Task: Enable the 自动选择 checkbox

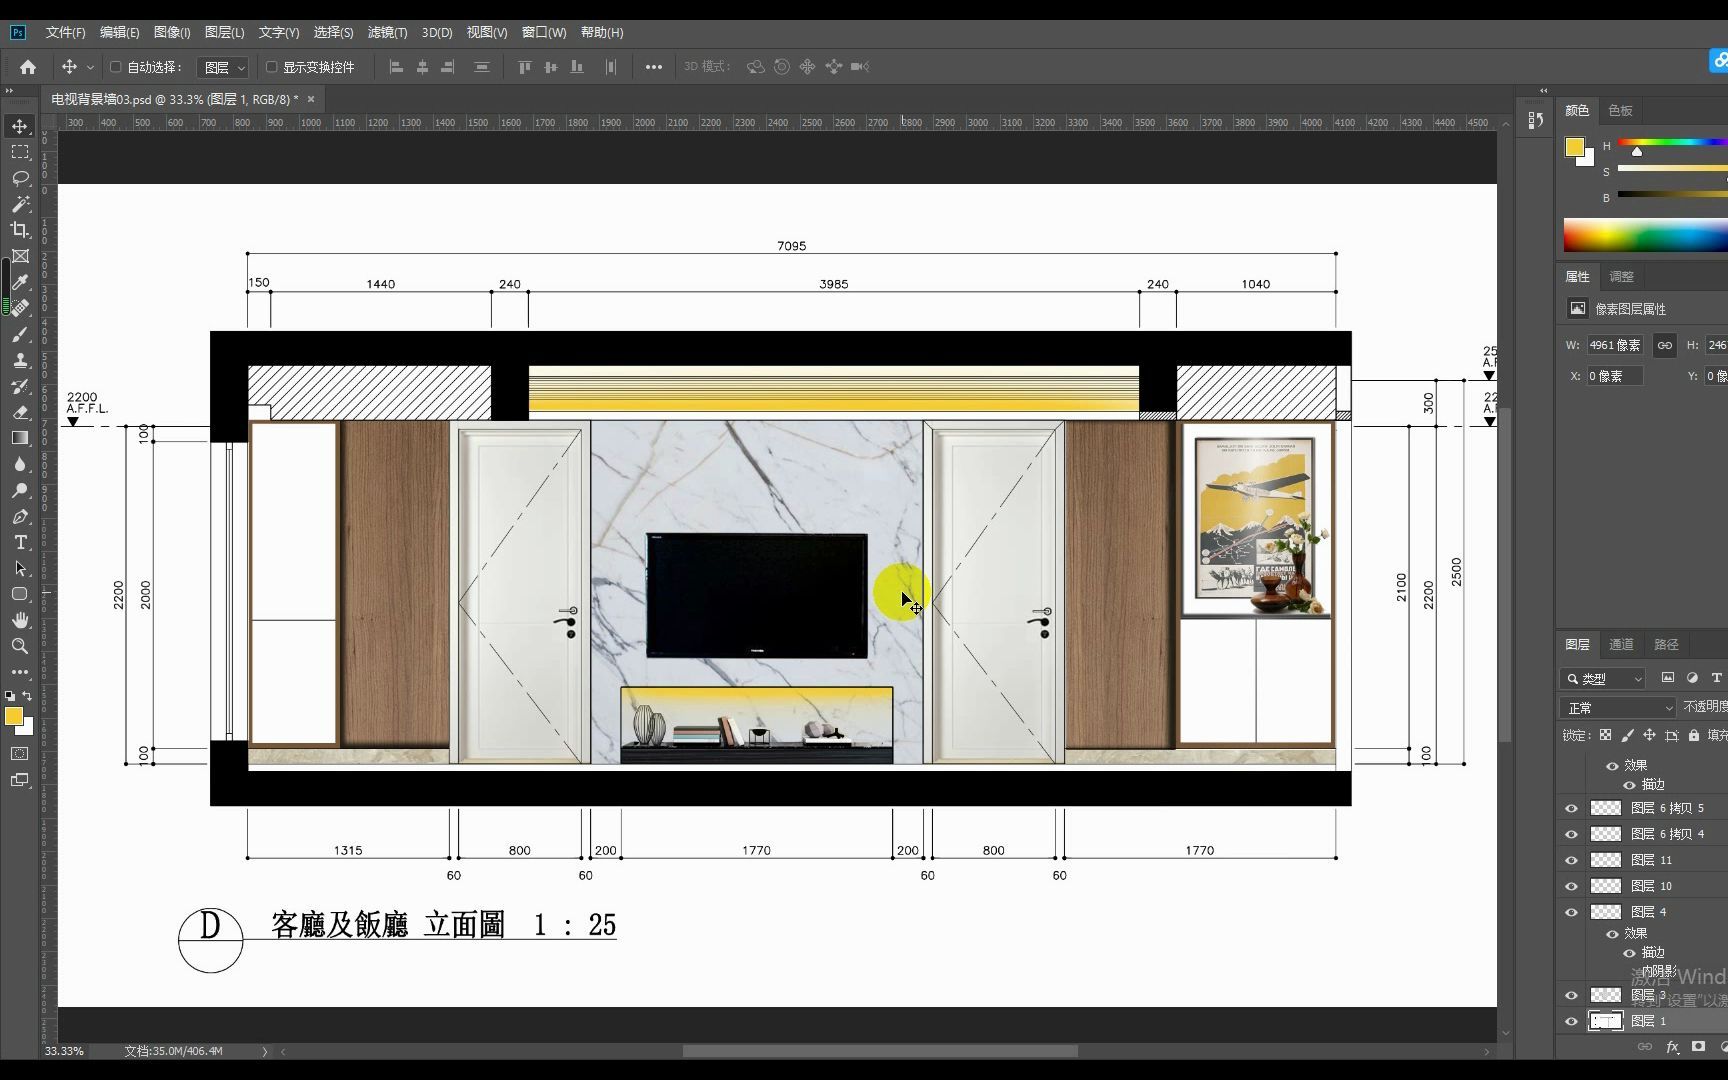Action: click(115, 67)
